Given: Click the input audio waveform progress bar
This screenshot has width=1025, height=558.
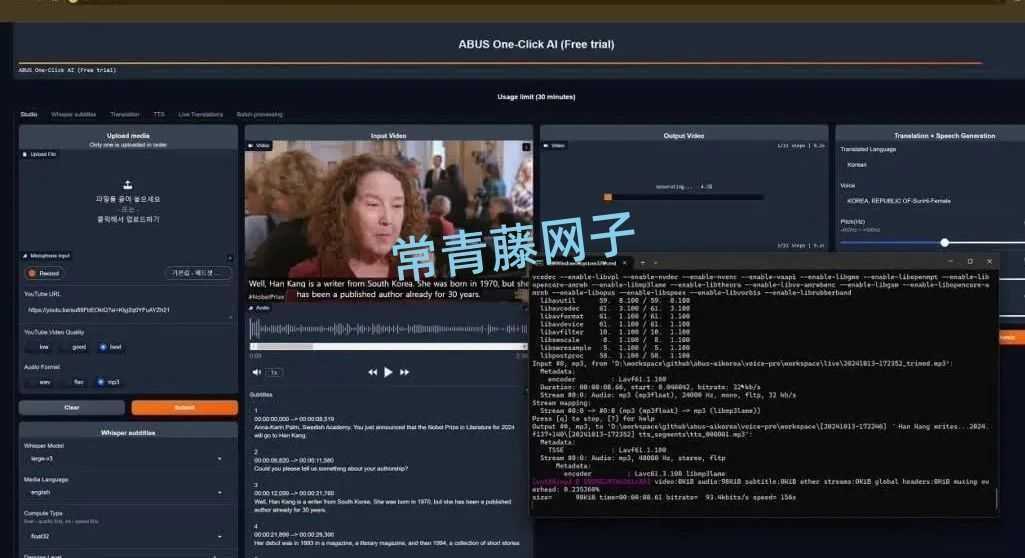Looking at the screenshot, I should [388, 346].
